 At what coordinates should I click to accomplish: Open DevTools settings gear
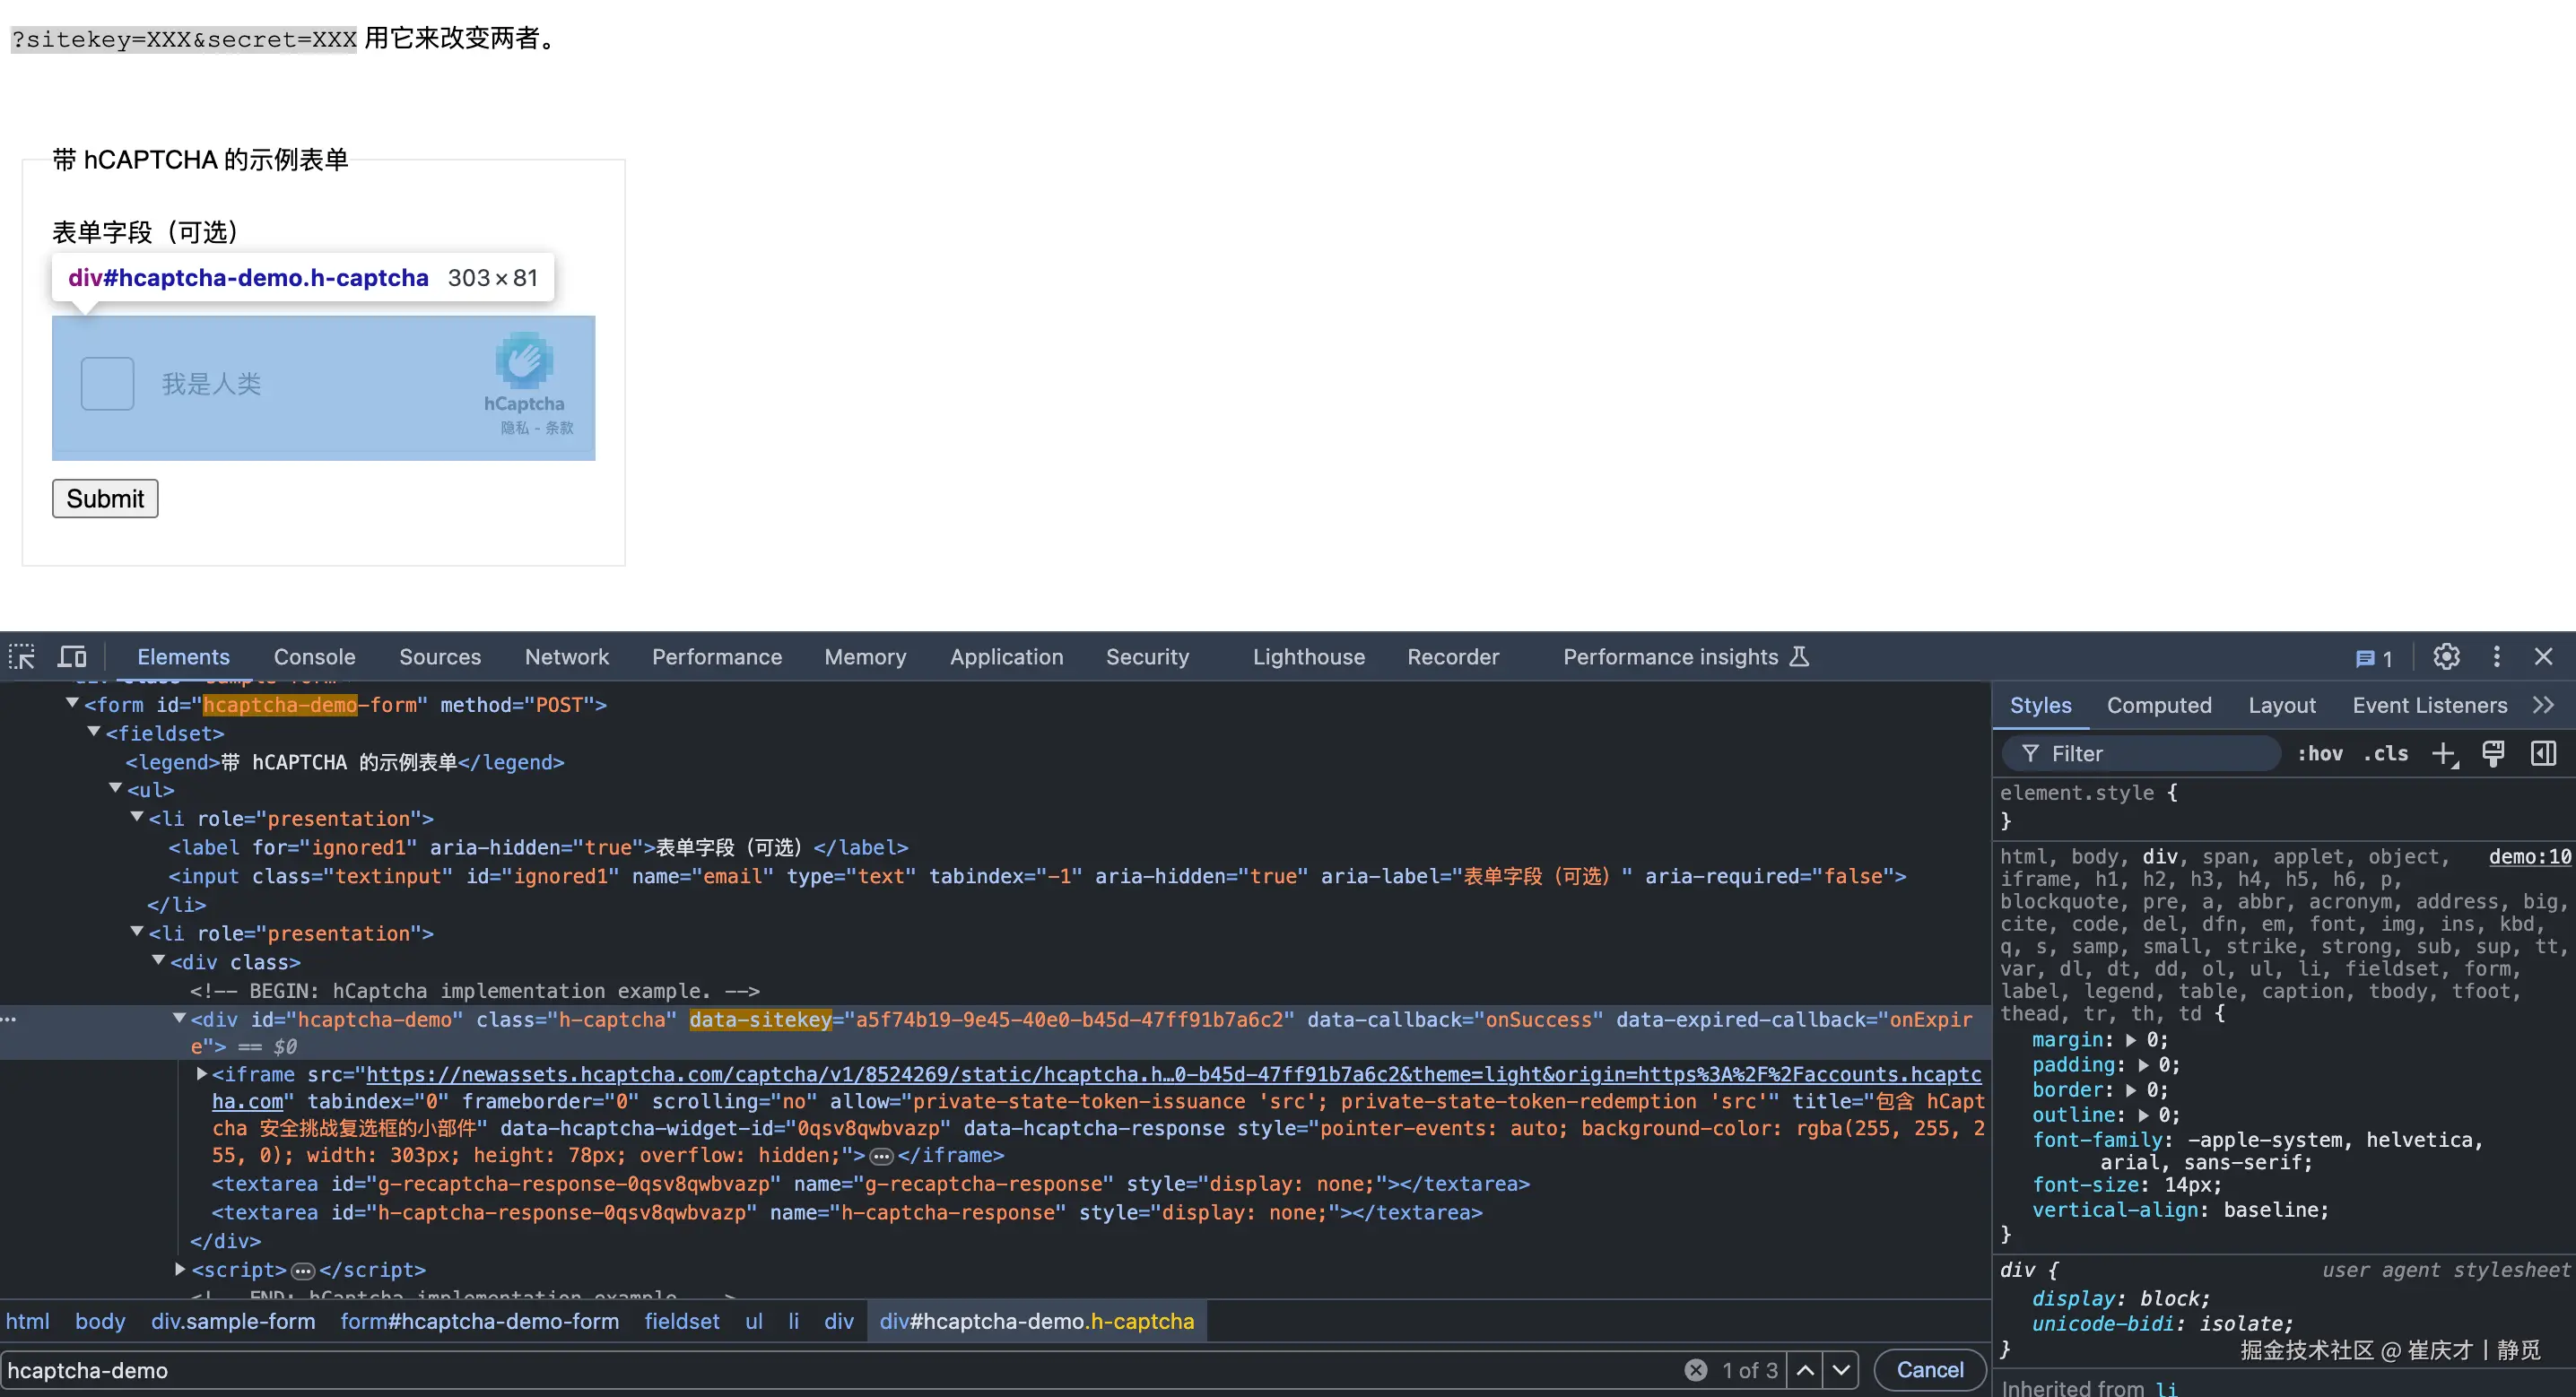tap(2446, 657)
